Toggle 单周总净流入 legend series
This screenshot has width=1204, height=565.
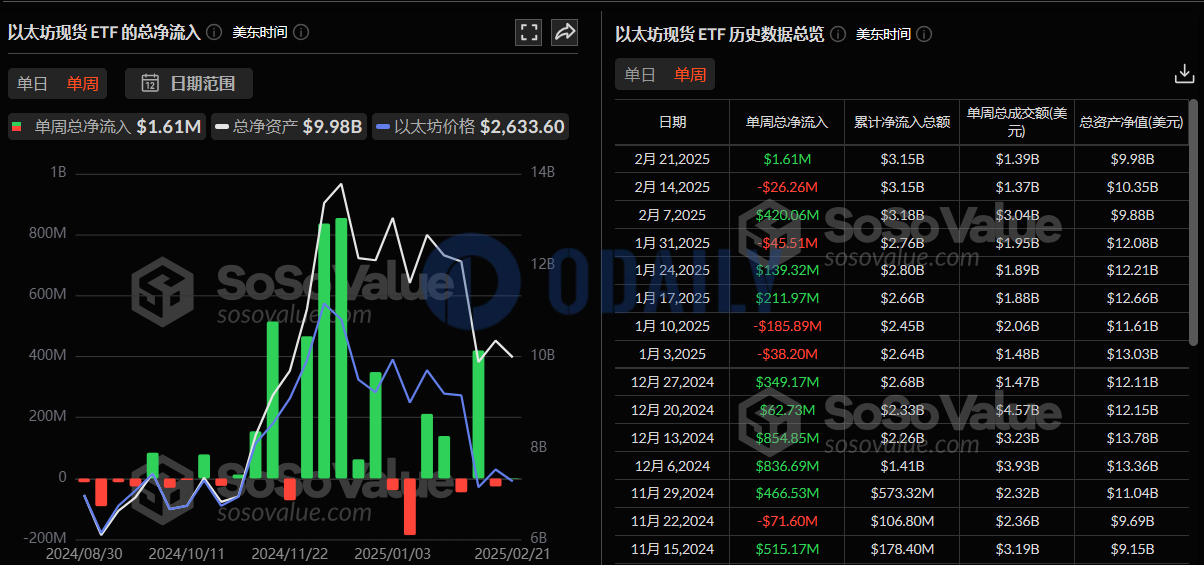point(106,127)
